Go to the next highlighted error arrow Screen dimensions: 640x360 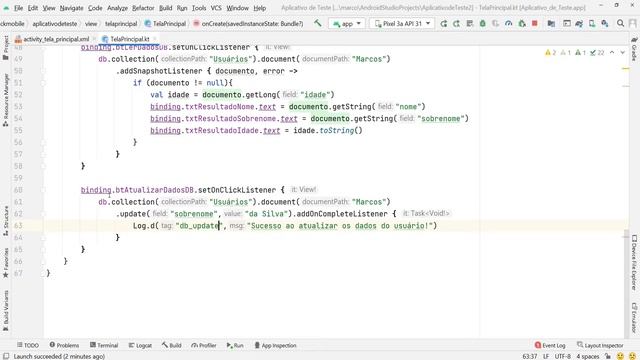pyautogui.click(x=622, y=53)
